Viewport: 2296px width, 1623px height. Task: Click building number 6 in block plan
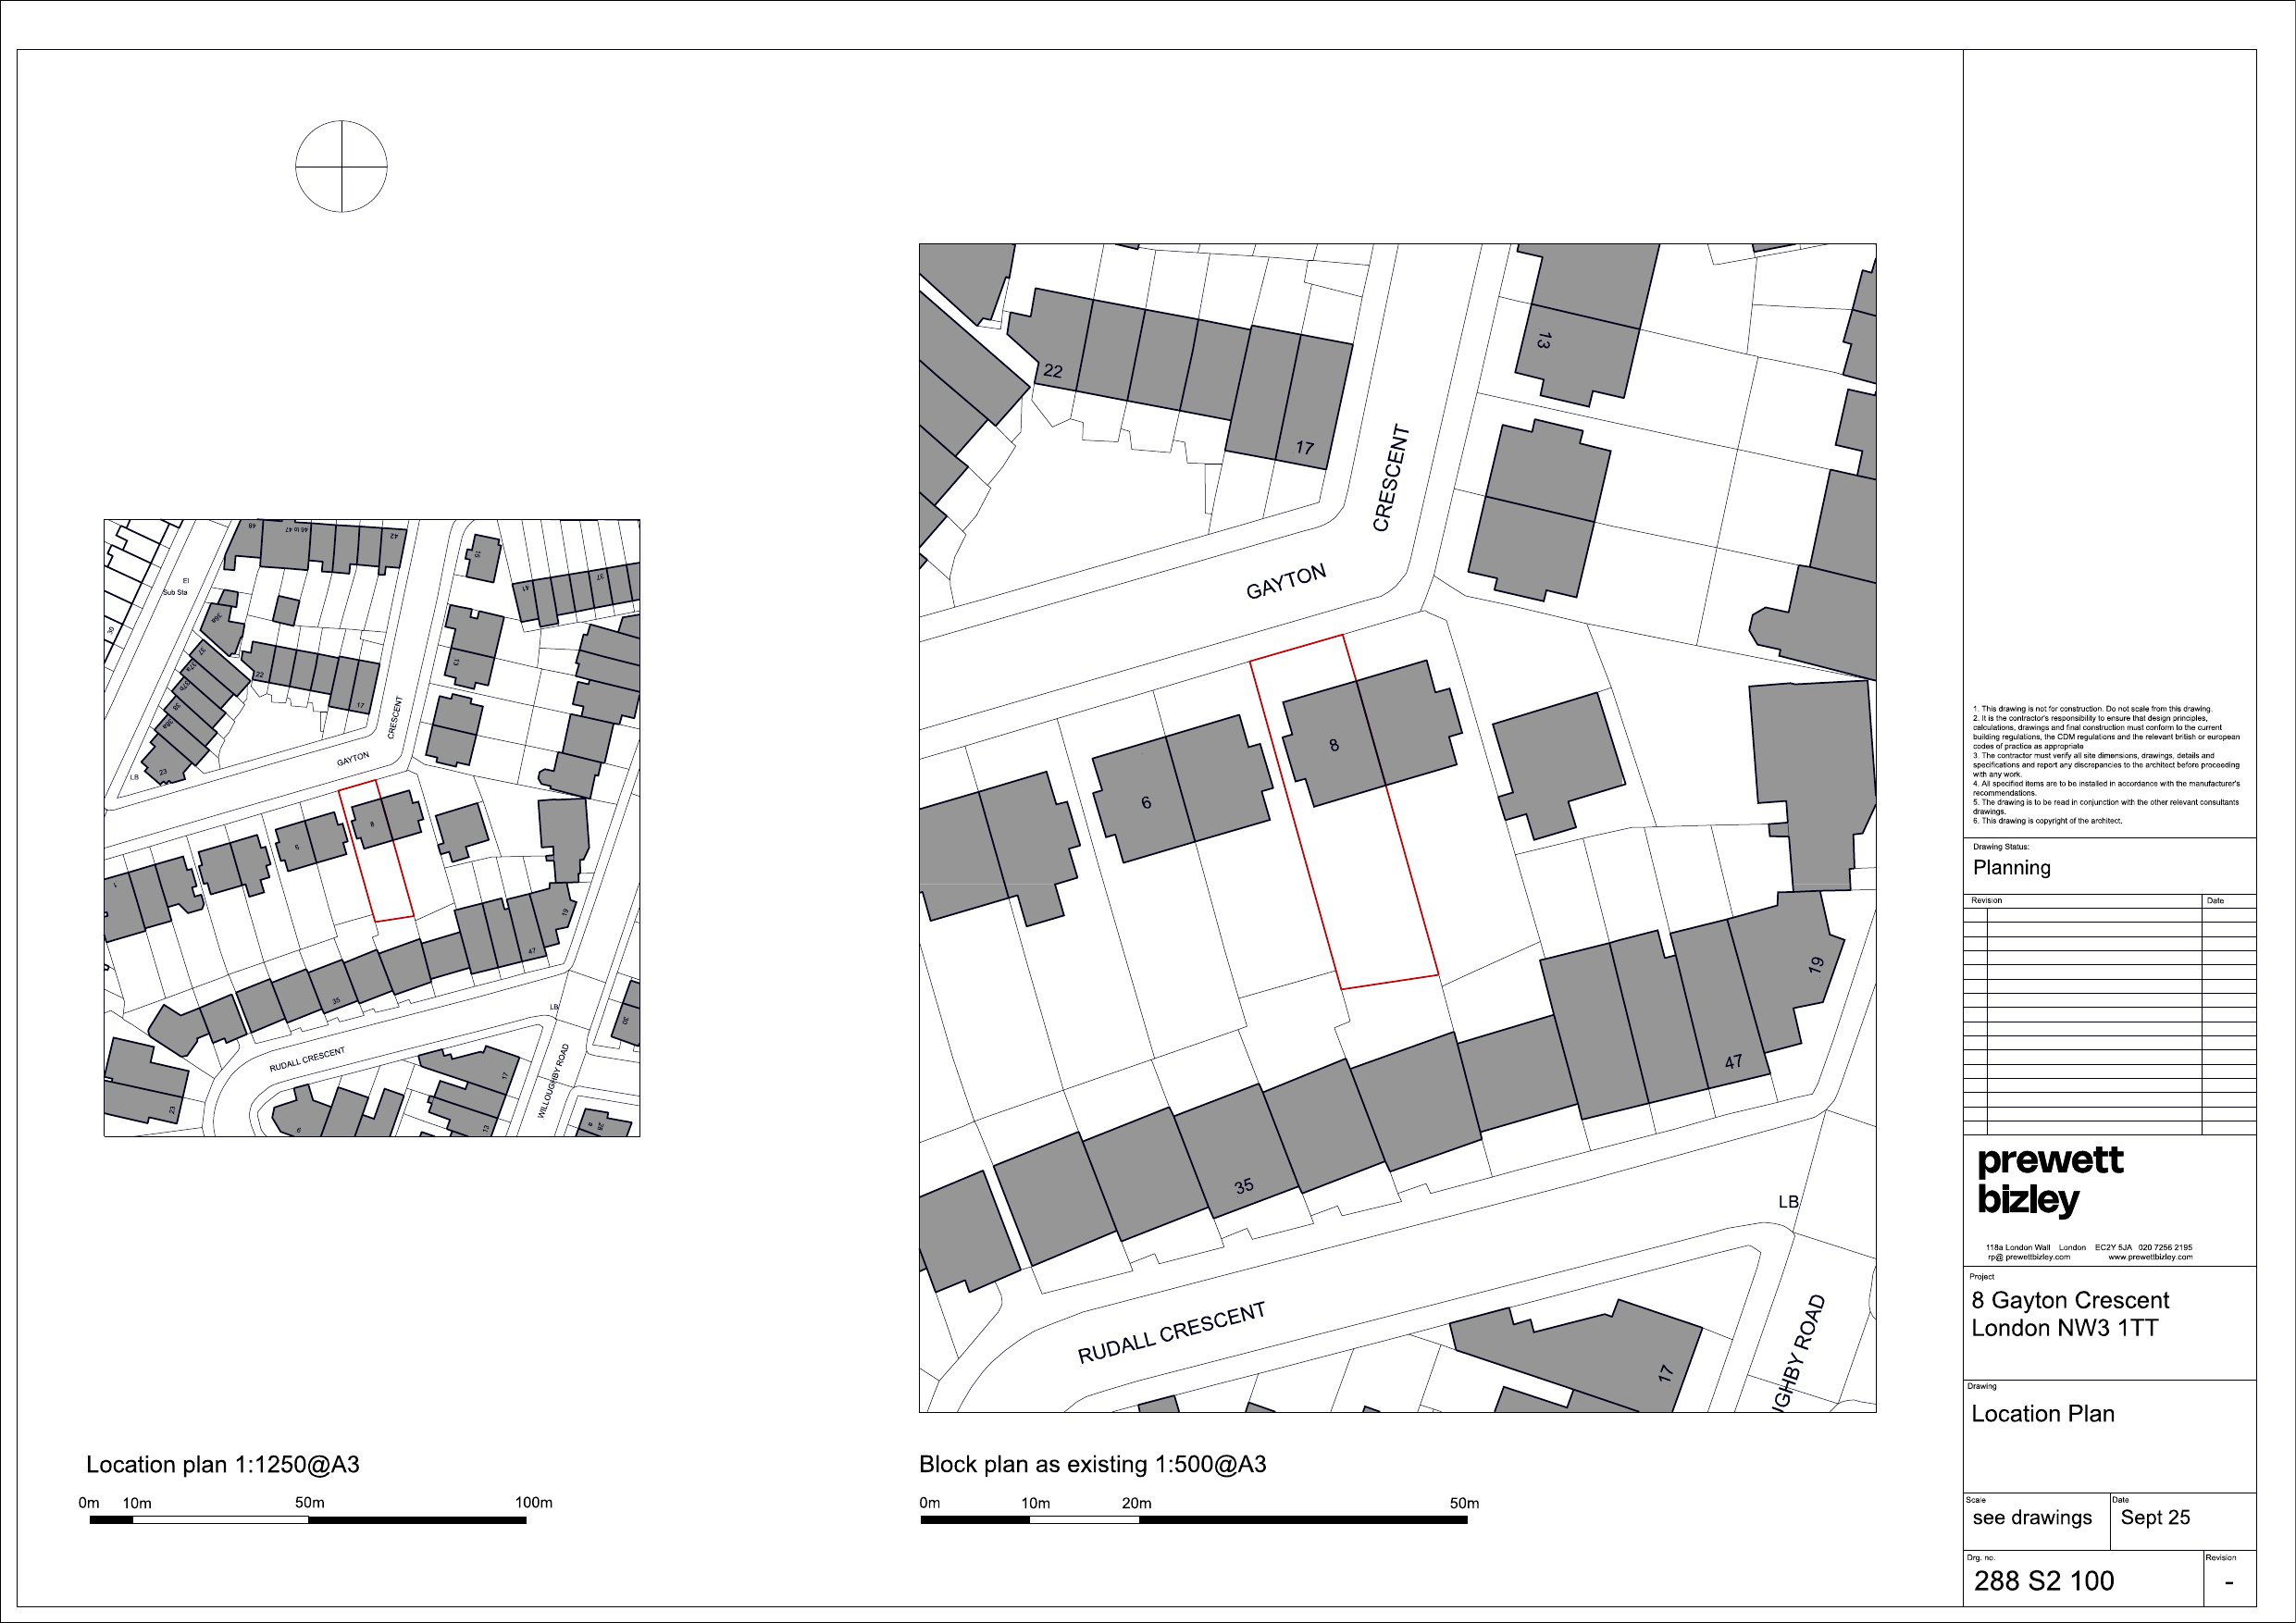pyautogui.click(x=1146, y=802)
